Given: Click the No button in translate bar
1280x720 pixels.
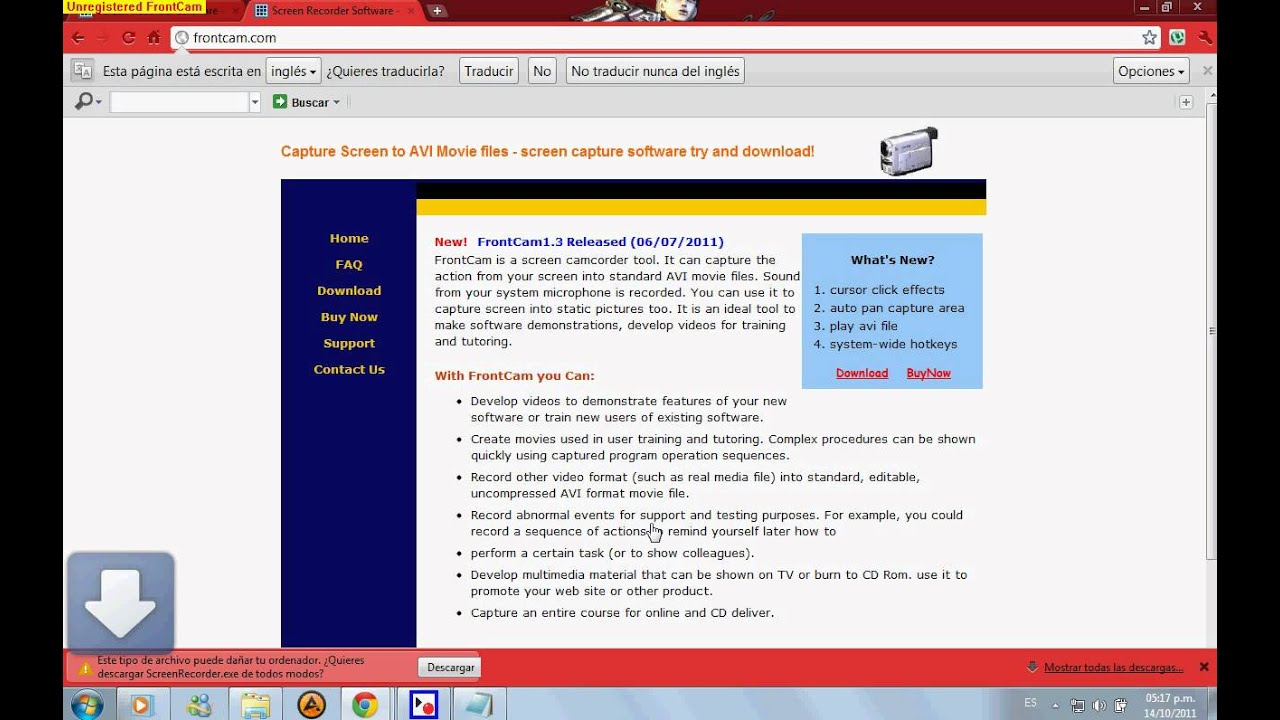Looking at the screenshot, I should pos(542,71).
